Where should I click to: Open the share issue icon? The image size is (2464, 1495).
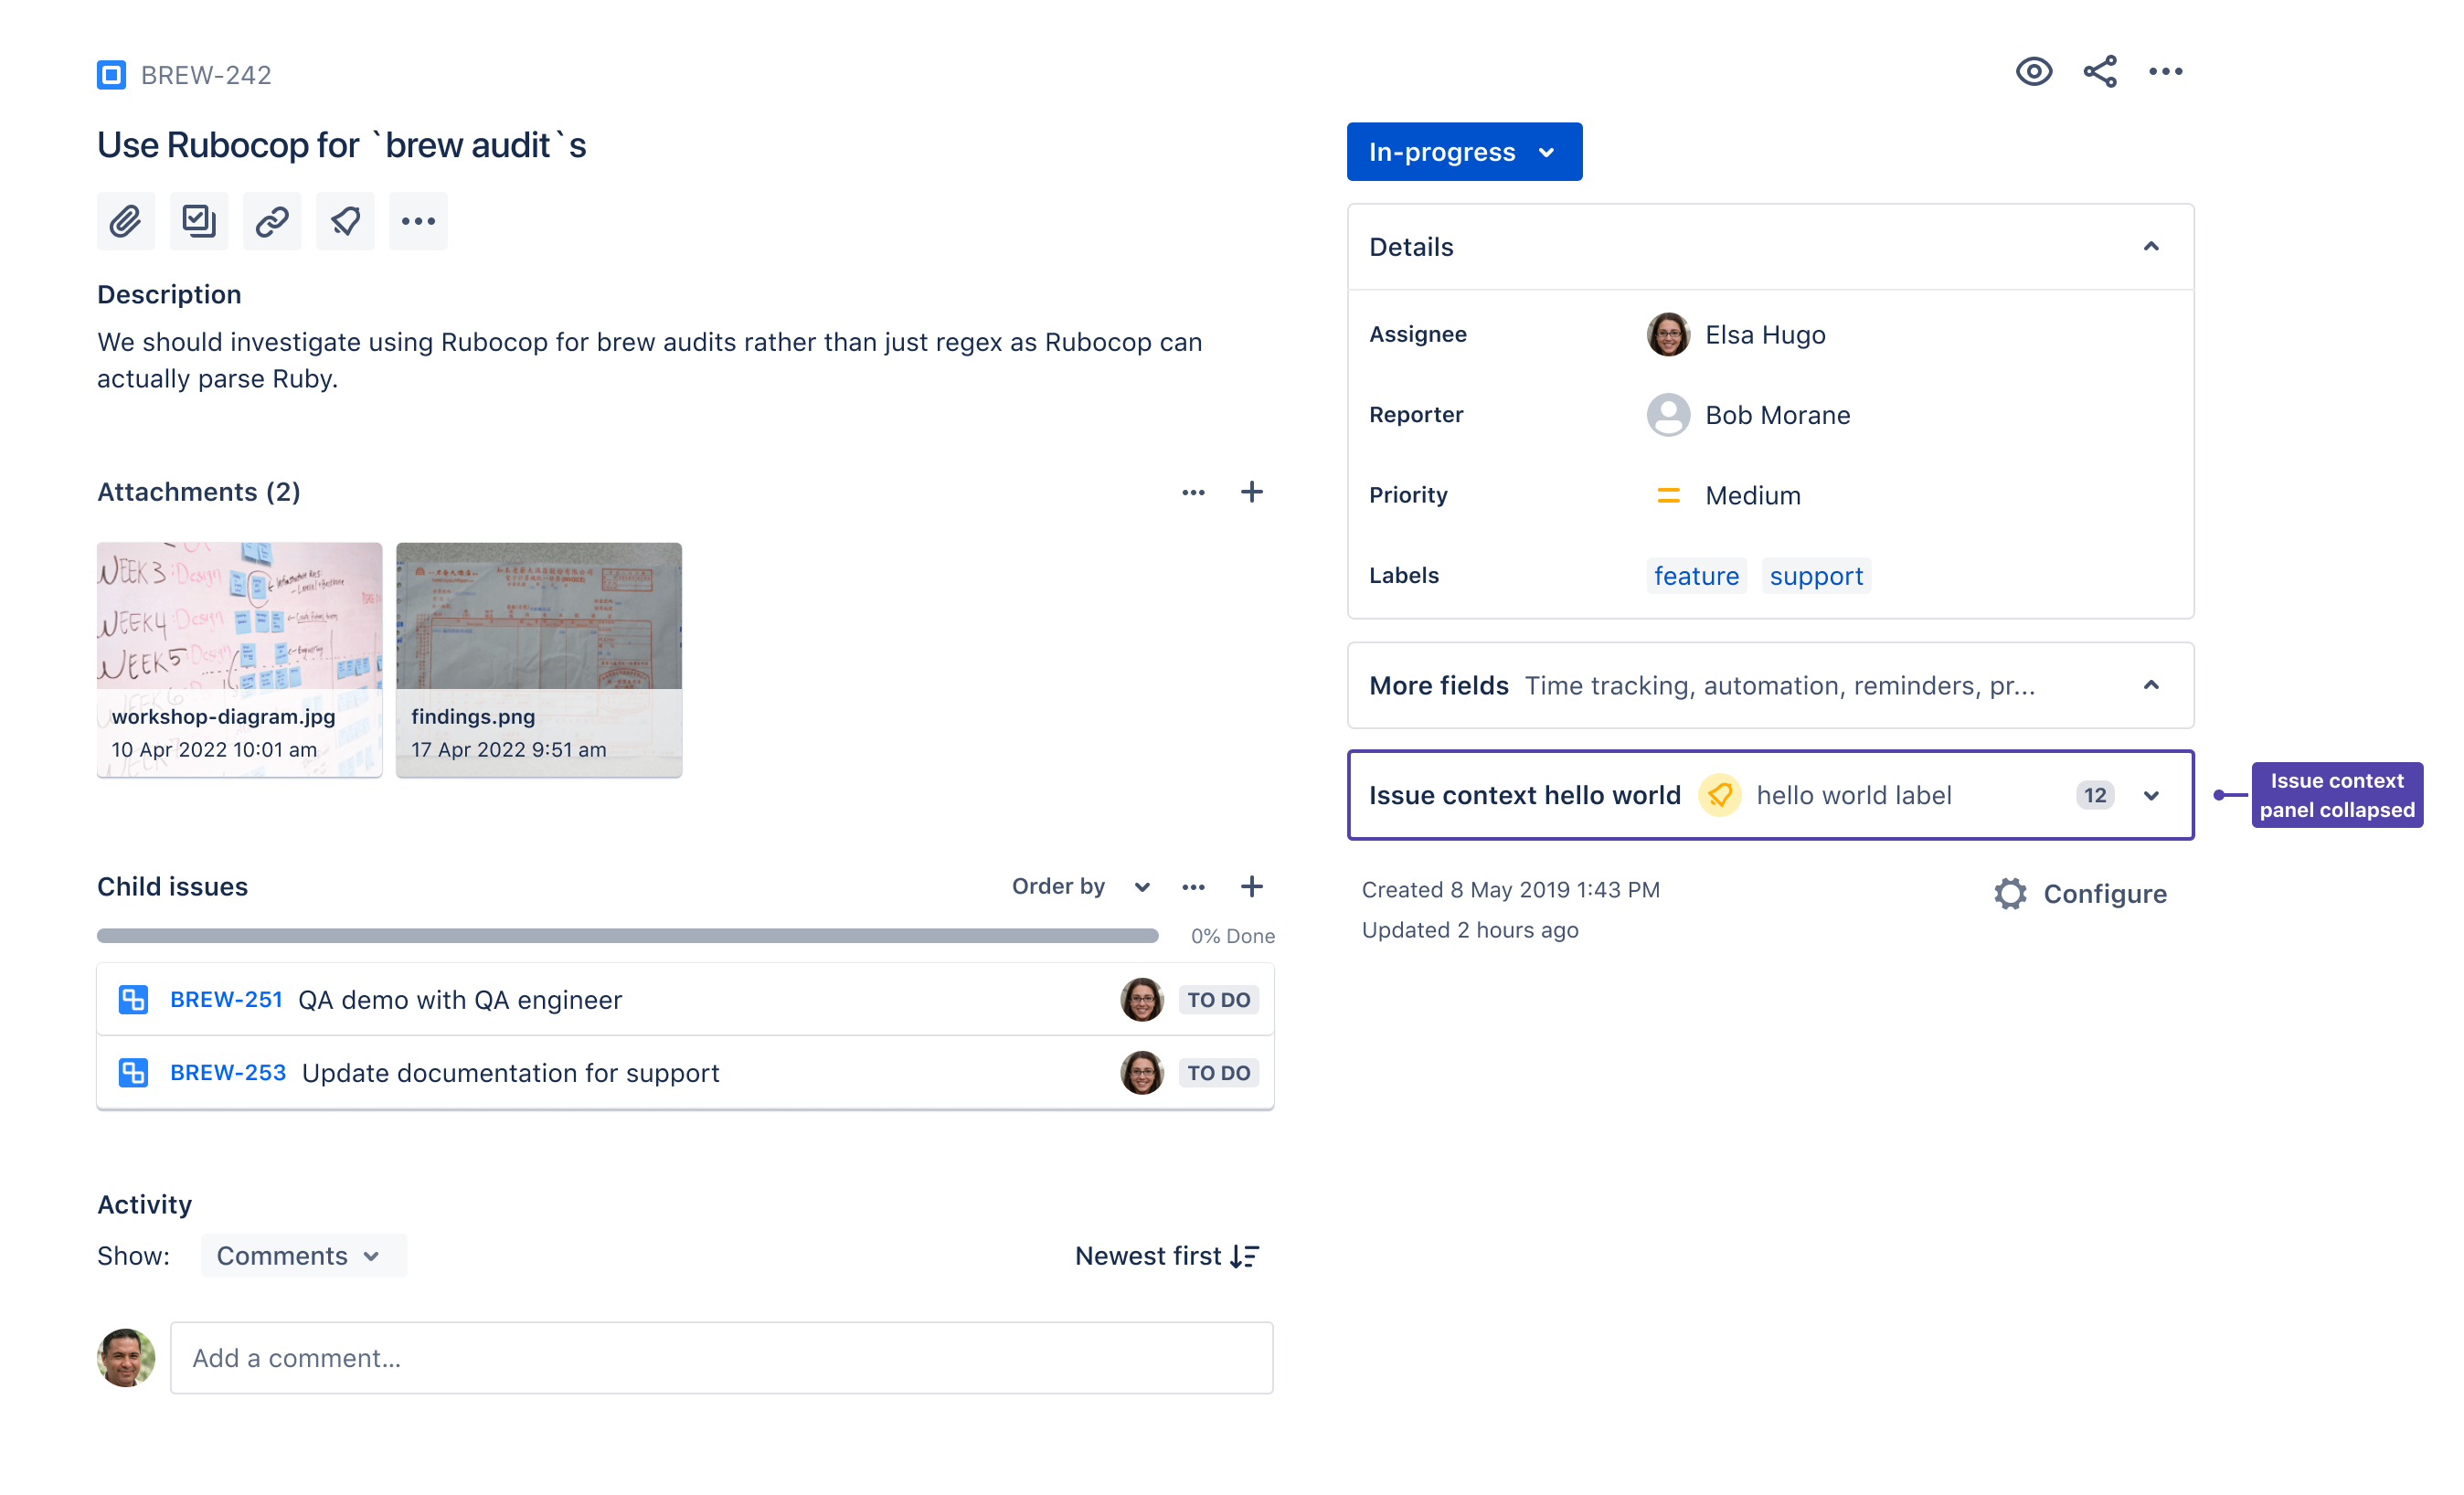click(x=2099, y=72)
